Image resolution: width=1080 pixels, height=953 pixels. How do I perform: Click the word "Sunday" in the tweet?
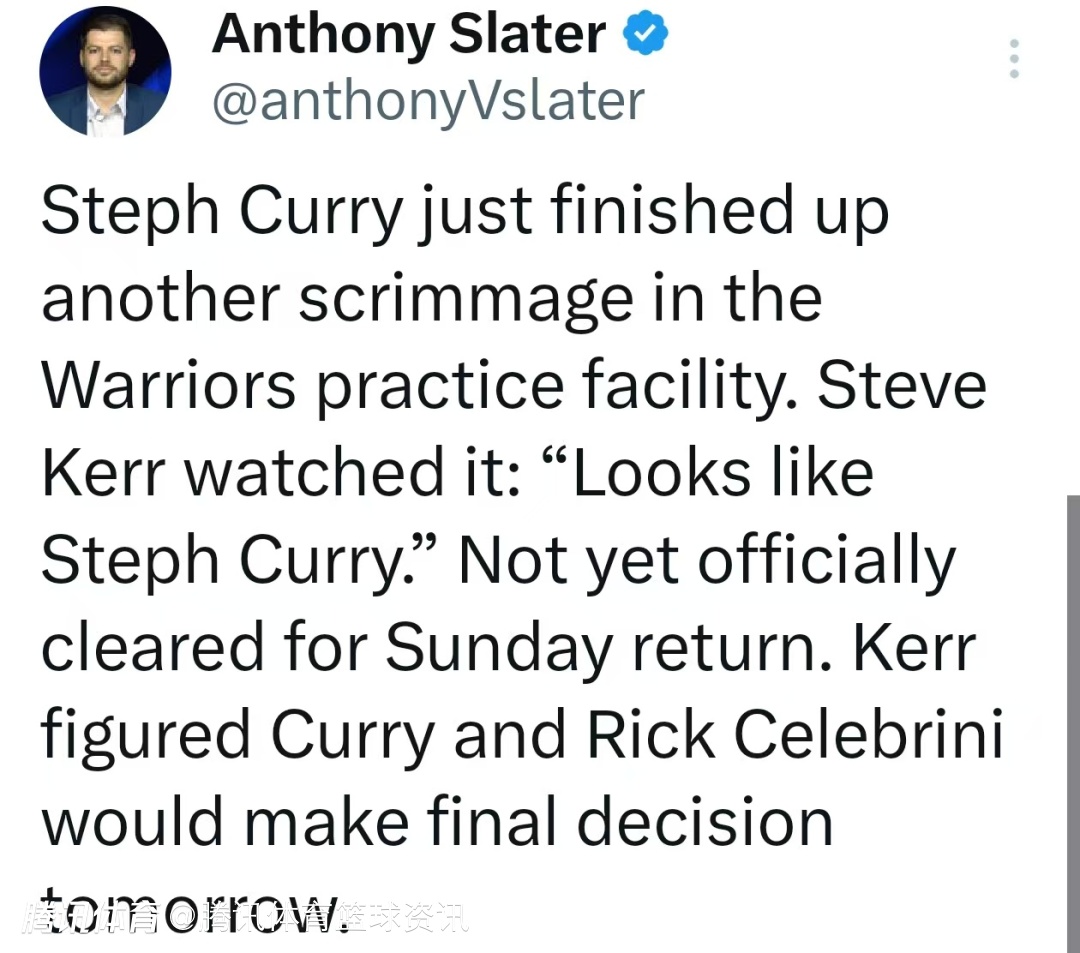(498, 647)
